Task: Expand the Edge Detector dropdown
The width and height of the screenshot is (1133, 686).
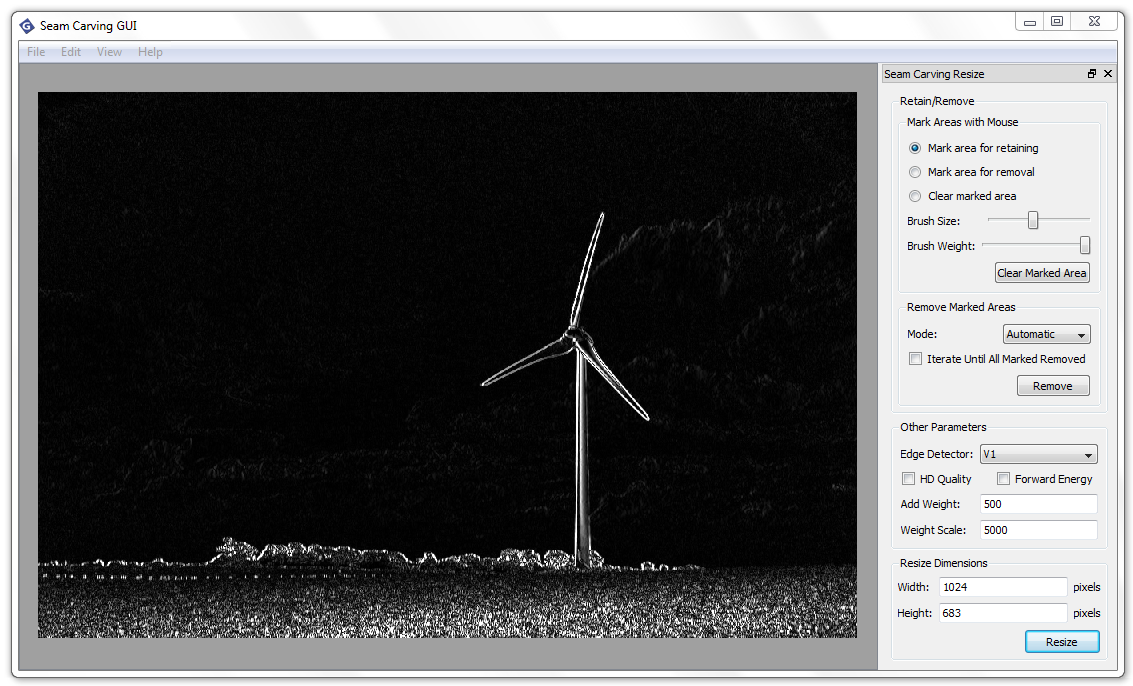Action: pyautogui.click(x=1038, y=454)
